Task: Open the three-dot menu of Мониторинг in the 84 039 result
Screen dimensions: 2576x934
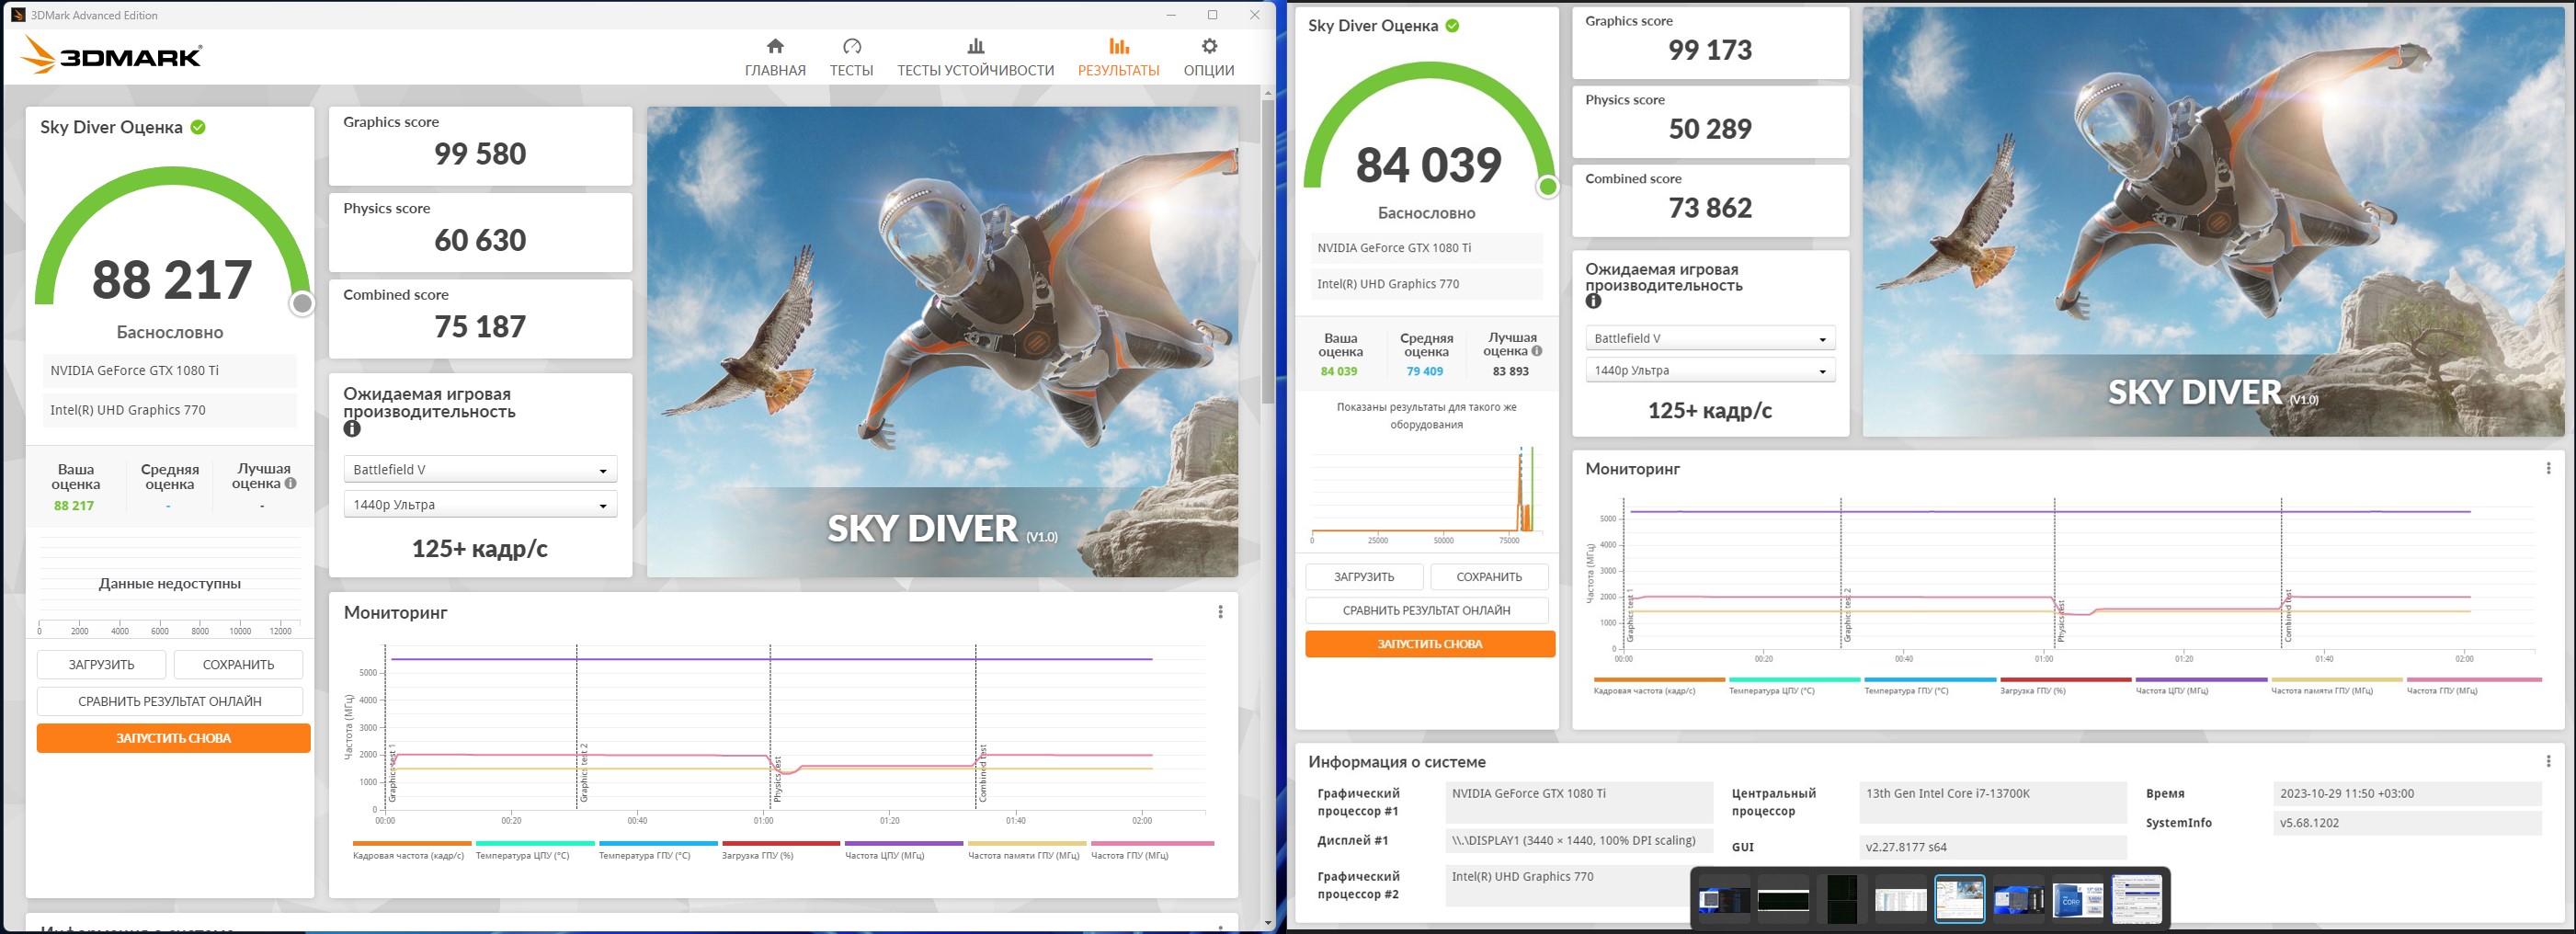Action: (2548, 468)
